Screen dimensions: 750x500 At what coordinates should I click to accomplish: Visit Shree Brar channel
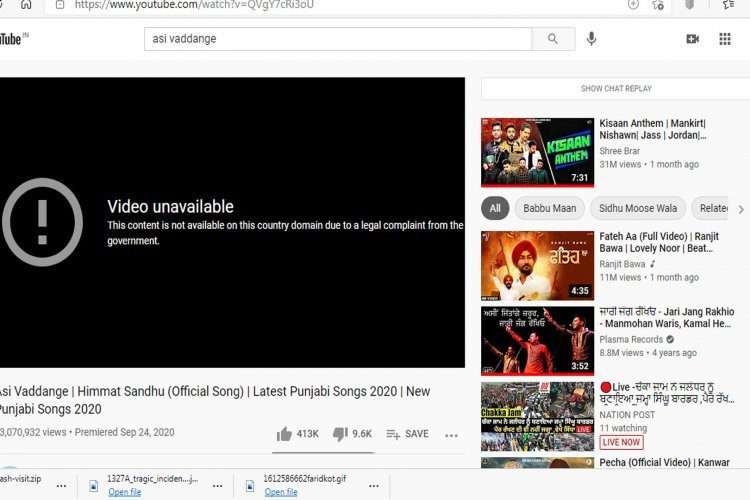[619, 151]
